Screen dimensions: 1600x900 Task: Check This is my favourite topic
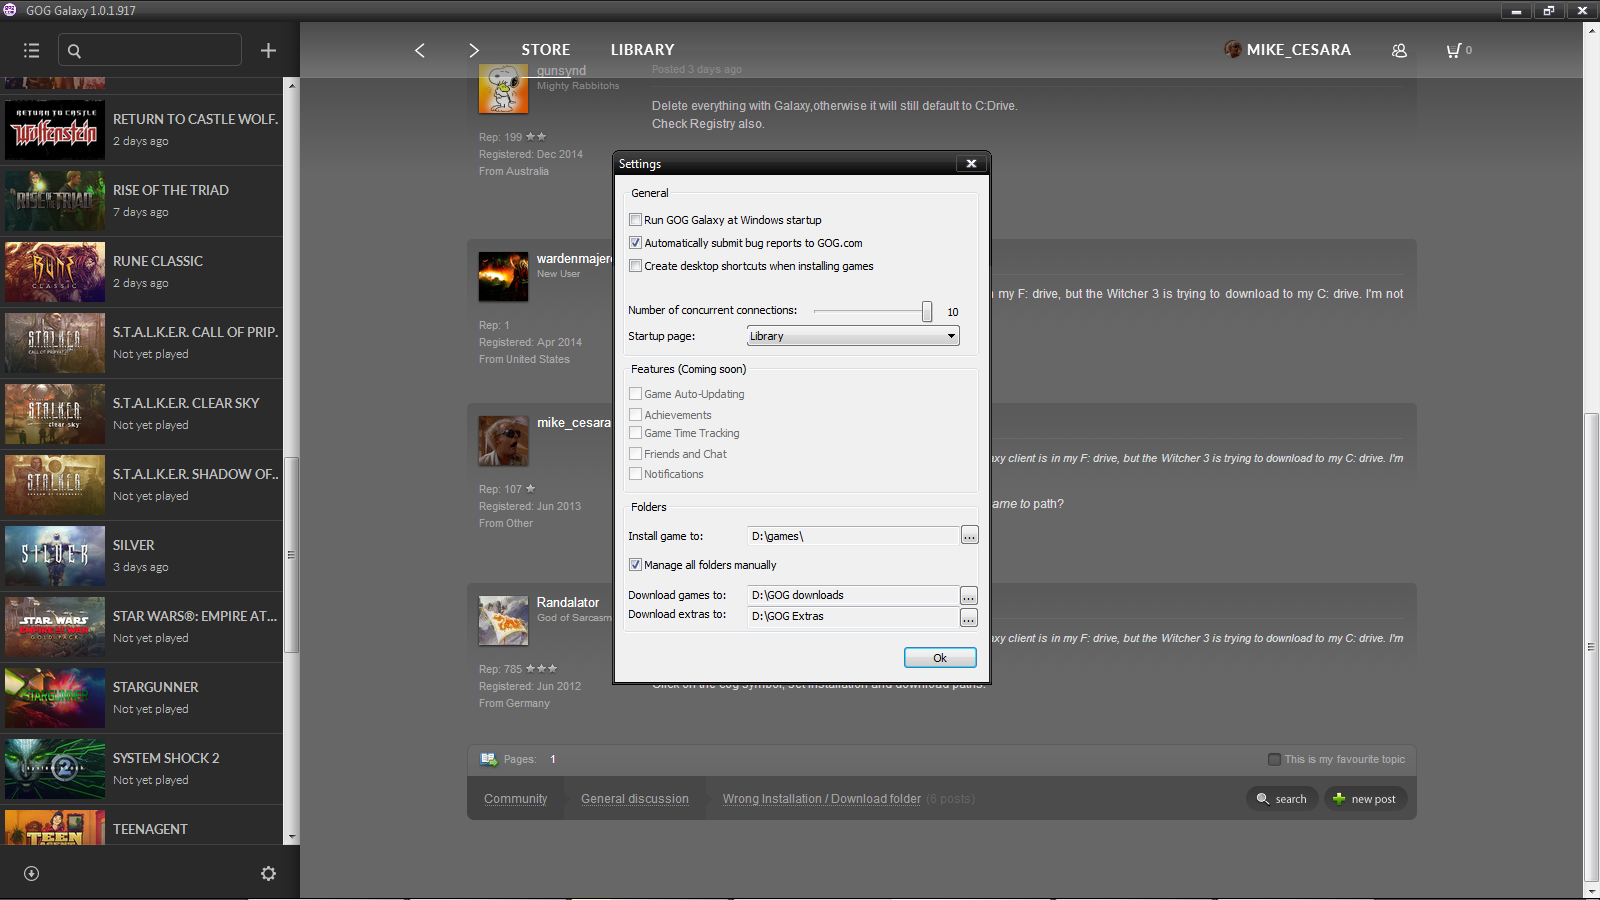pos(1274,759)
